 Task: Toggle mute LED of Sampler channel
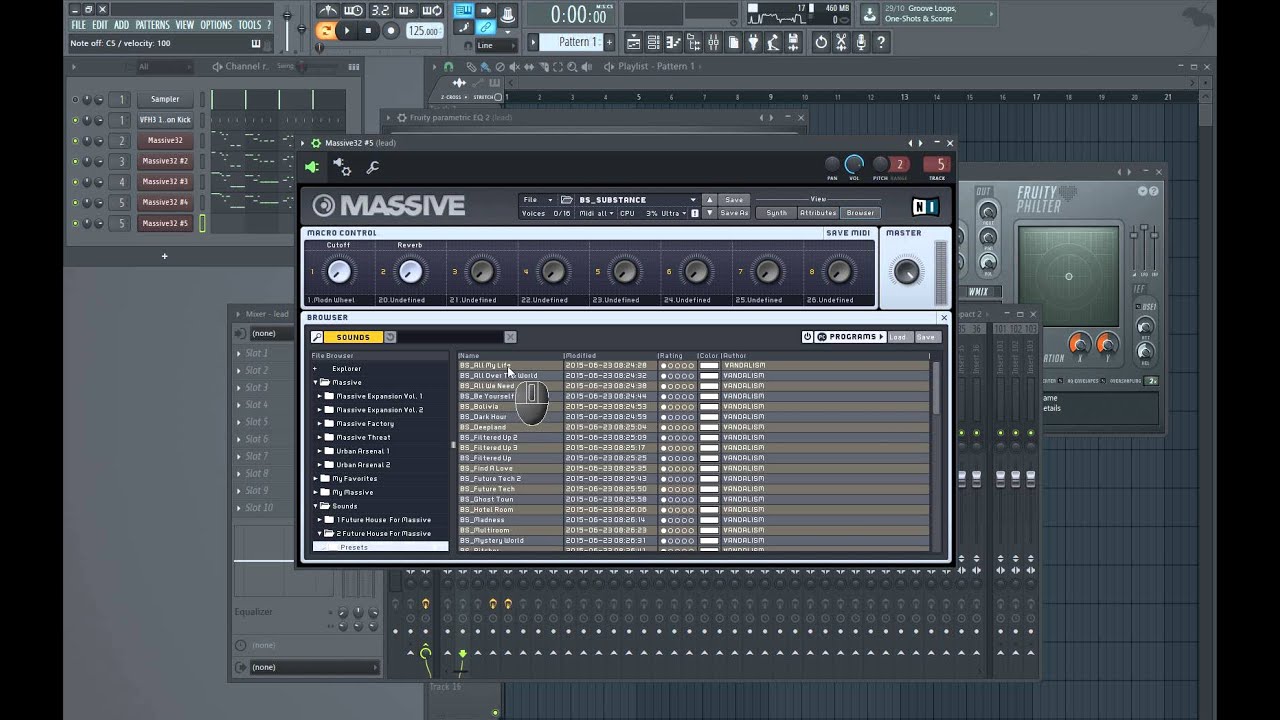(x=75, y=99)
